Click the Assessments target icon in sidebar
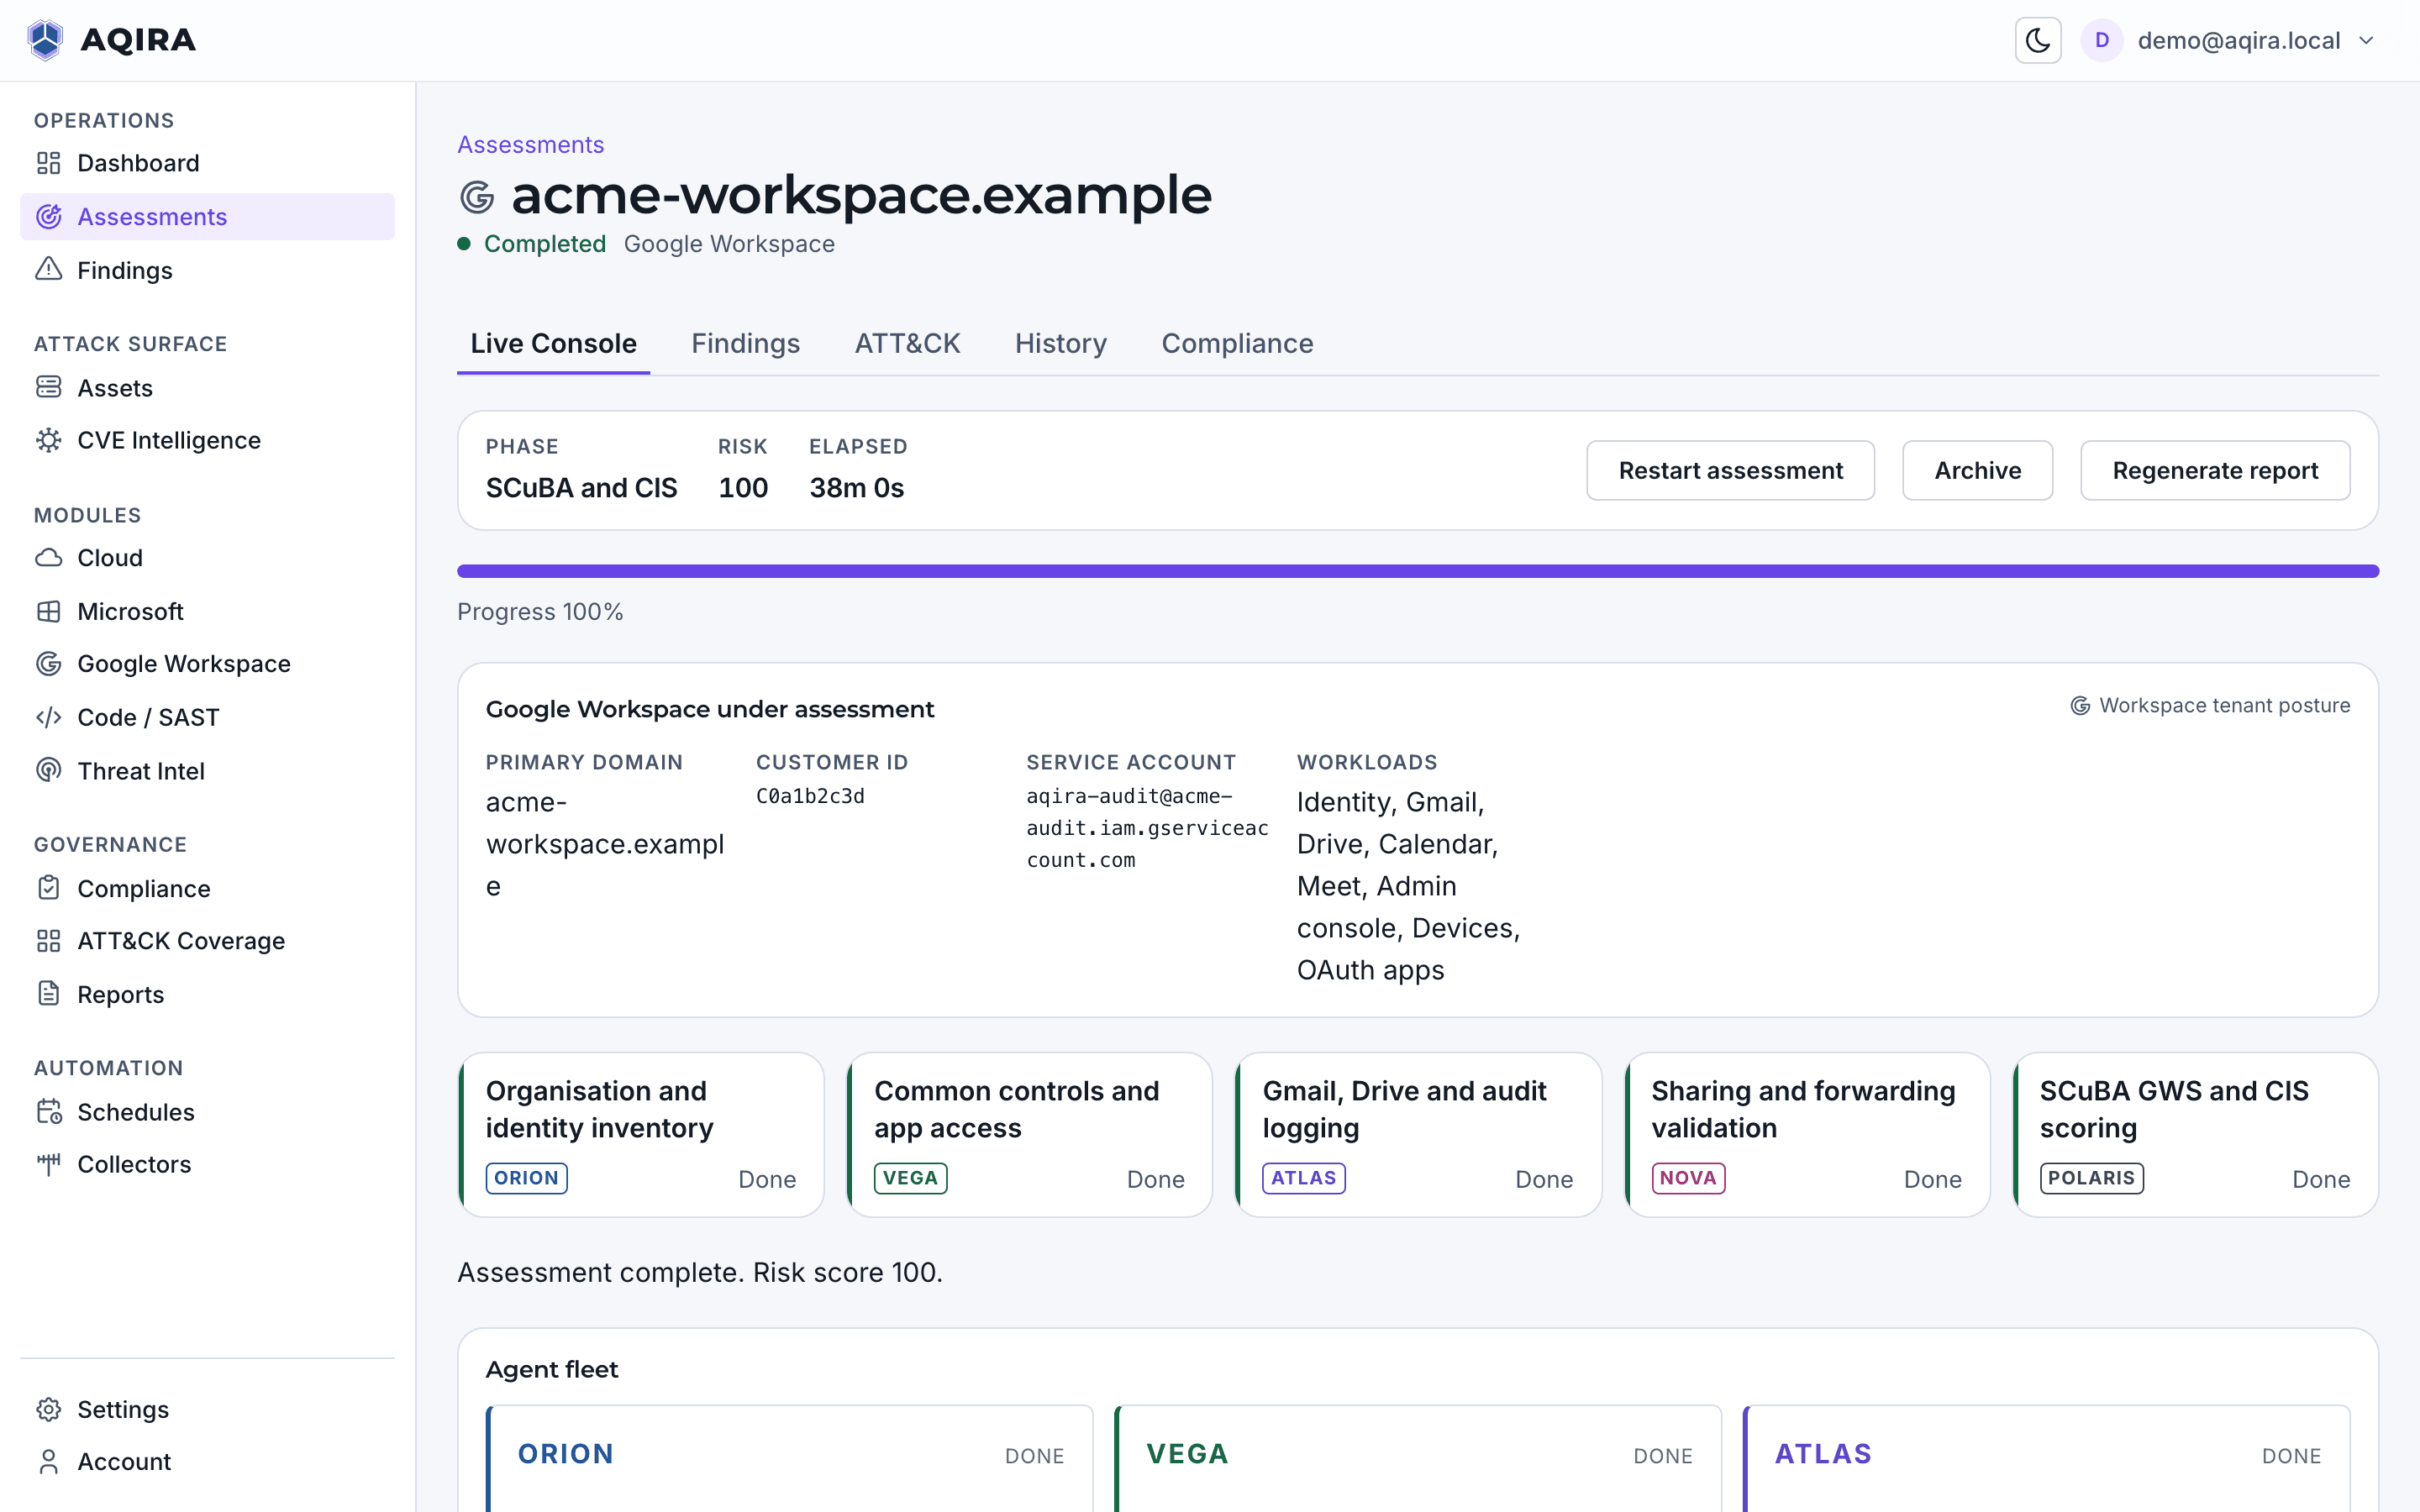2420x1512 pixels. pos(49,216)
